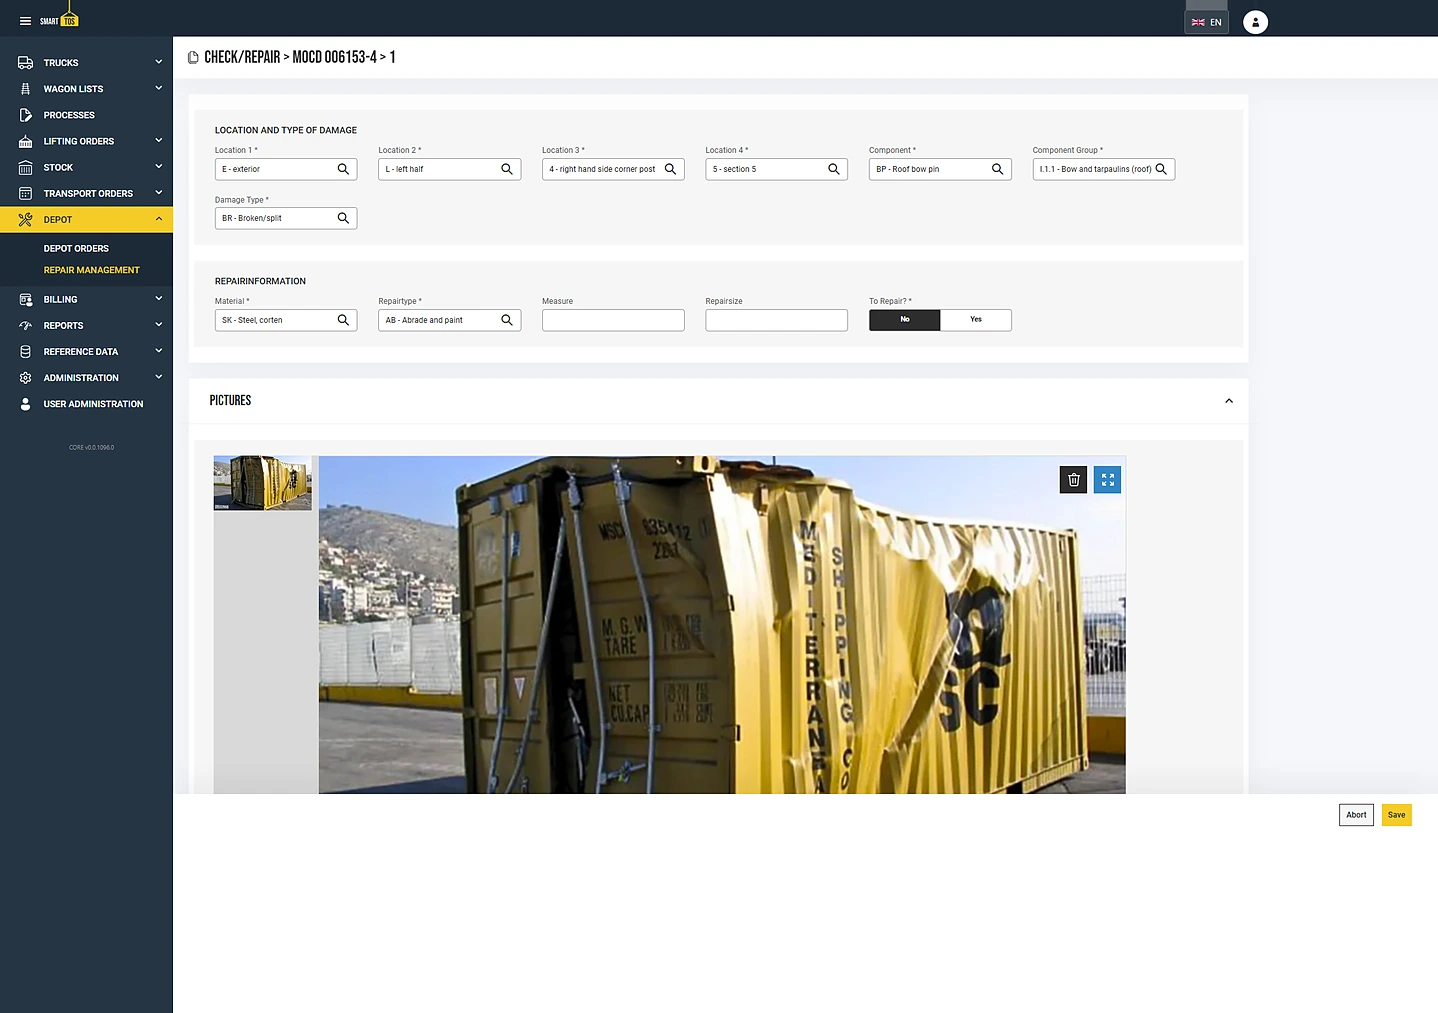Viewport: 1438px width, 1013px height.
Task: Click into the Measure field
Action: [613, 320]
